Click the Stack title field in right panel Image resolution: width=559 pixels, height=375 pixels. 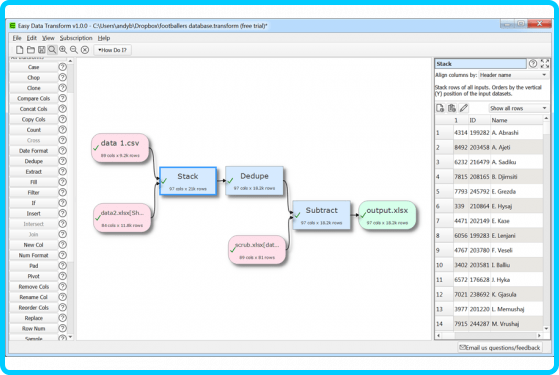coord(481,64)
